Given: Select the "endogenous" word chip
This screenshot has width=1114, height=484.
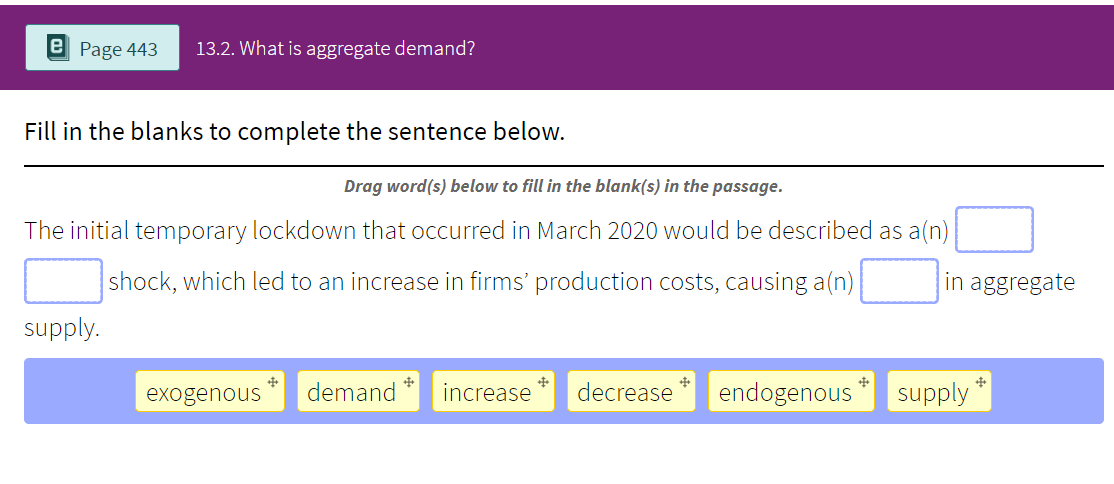Looking at the screenshot, I should point(784,392).
